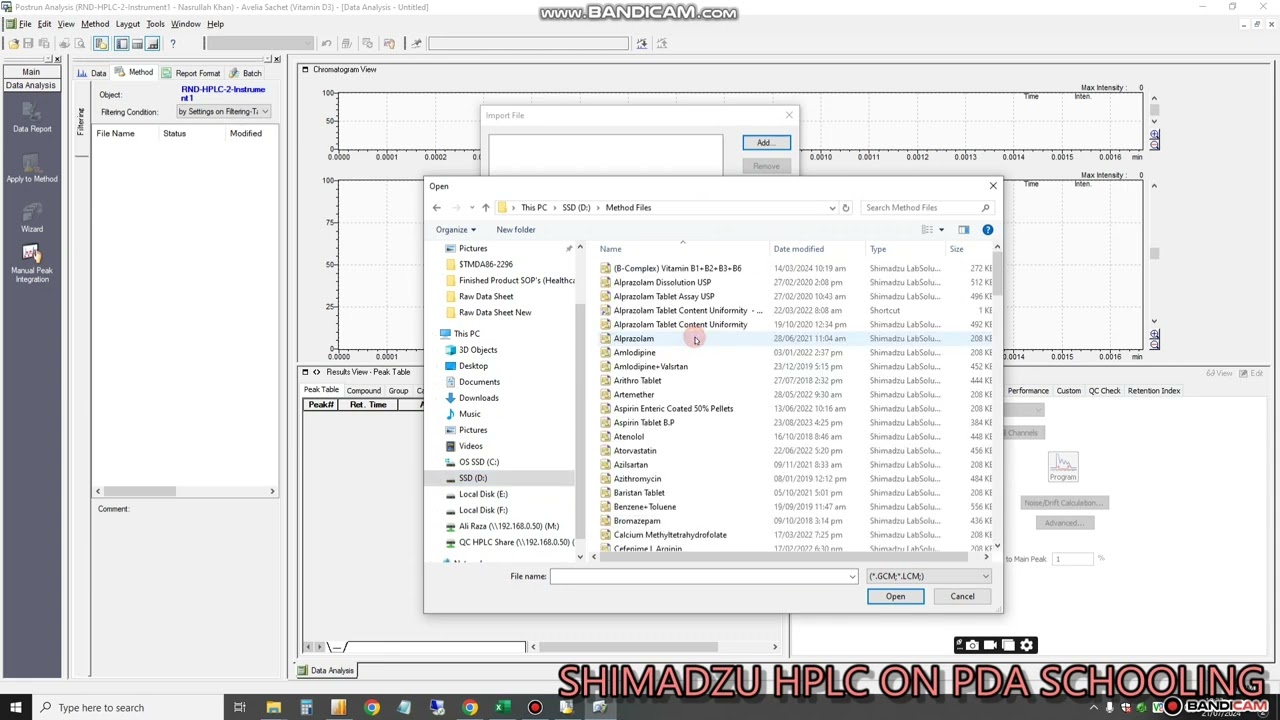Click the search magnifier in Search Method Files
Viewport: 1280px width, 720px height.
(x=986, y=208)
